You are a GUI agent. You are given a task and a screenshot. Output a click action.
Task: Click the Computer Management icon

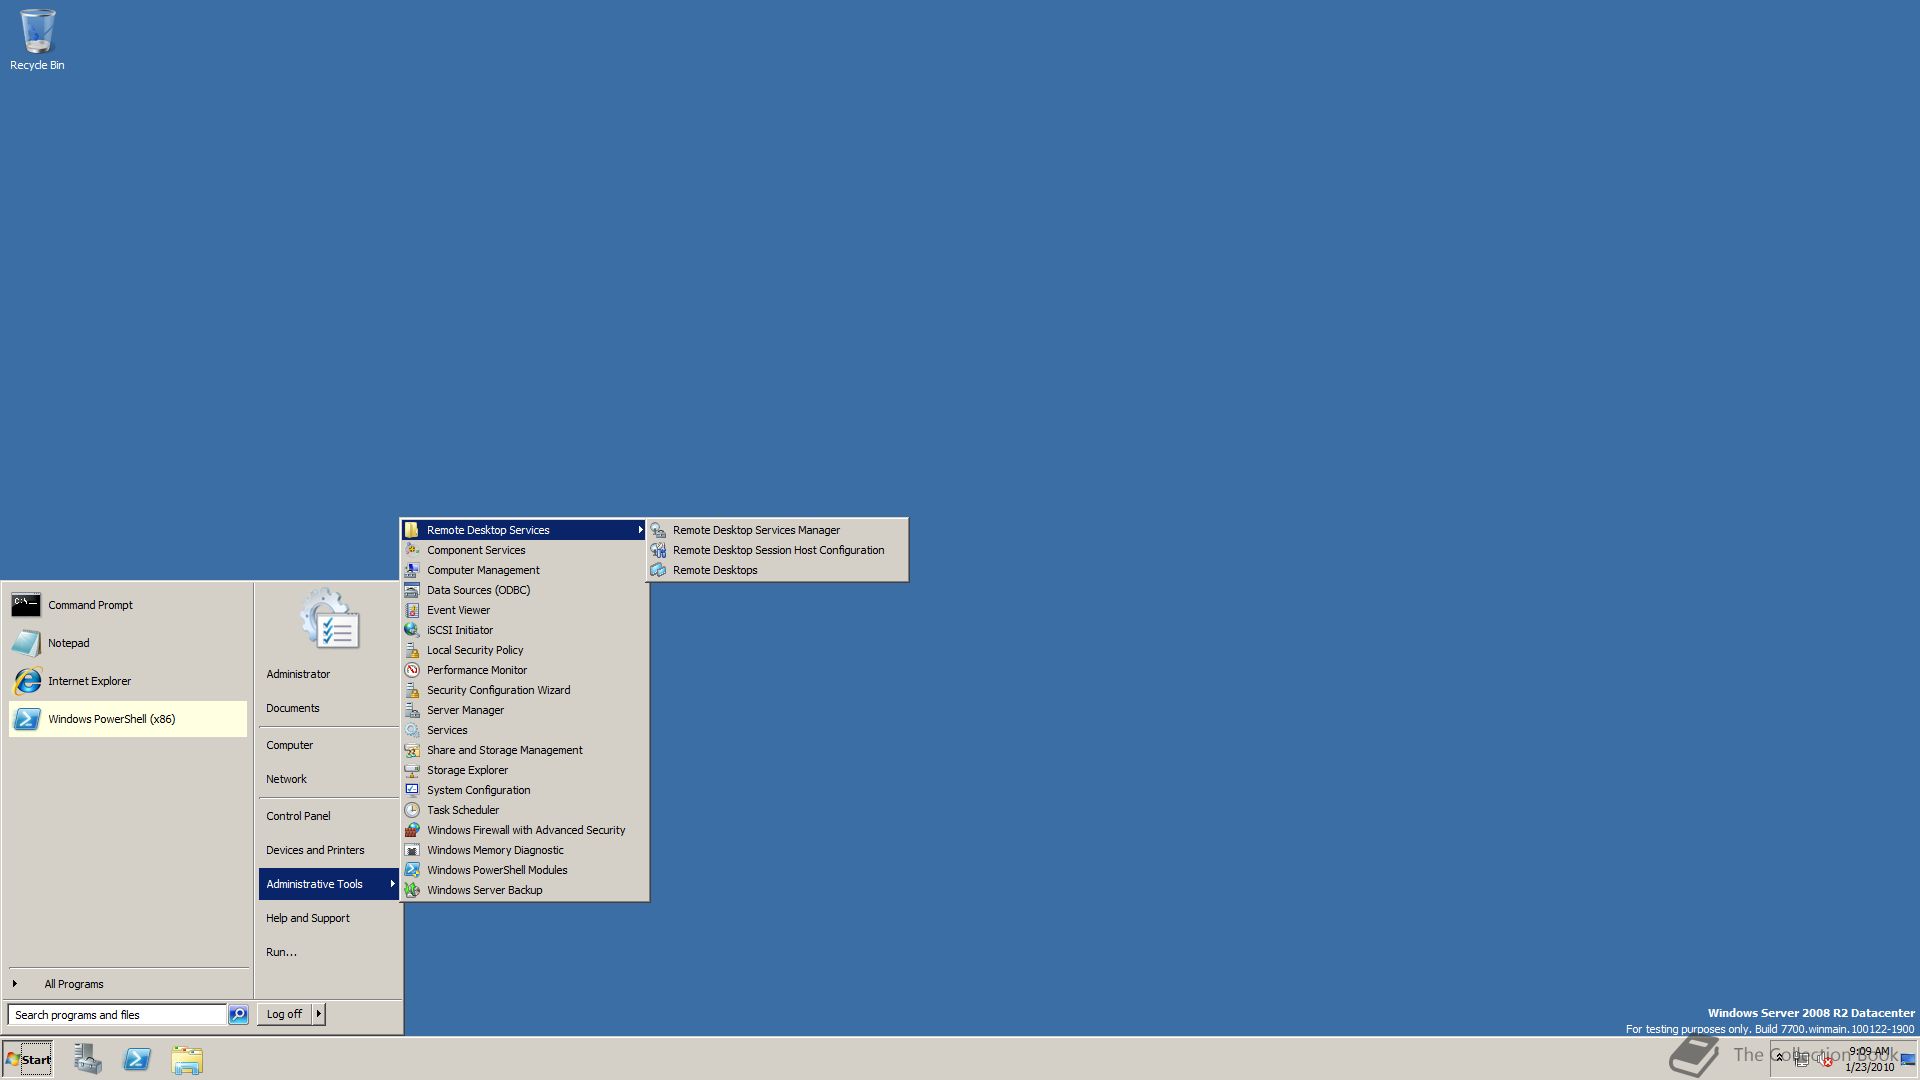412,570
